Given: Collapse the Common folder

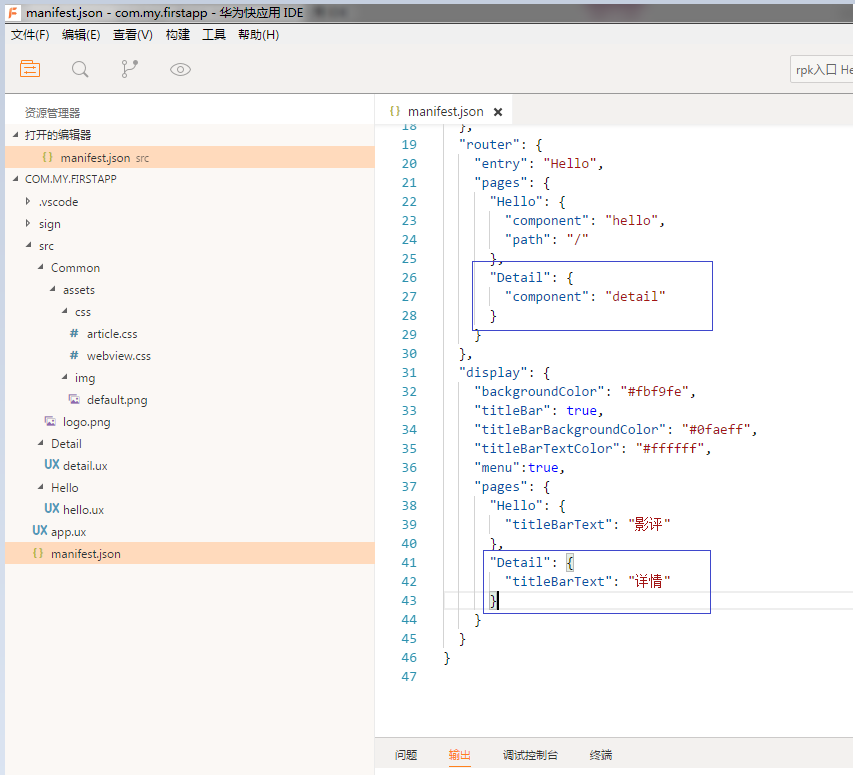Looking at the screenshot, I should 40,267.
